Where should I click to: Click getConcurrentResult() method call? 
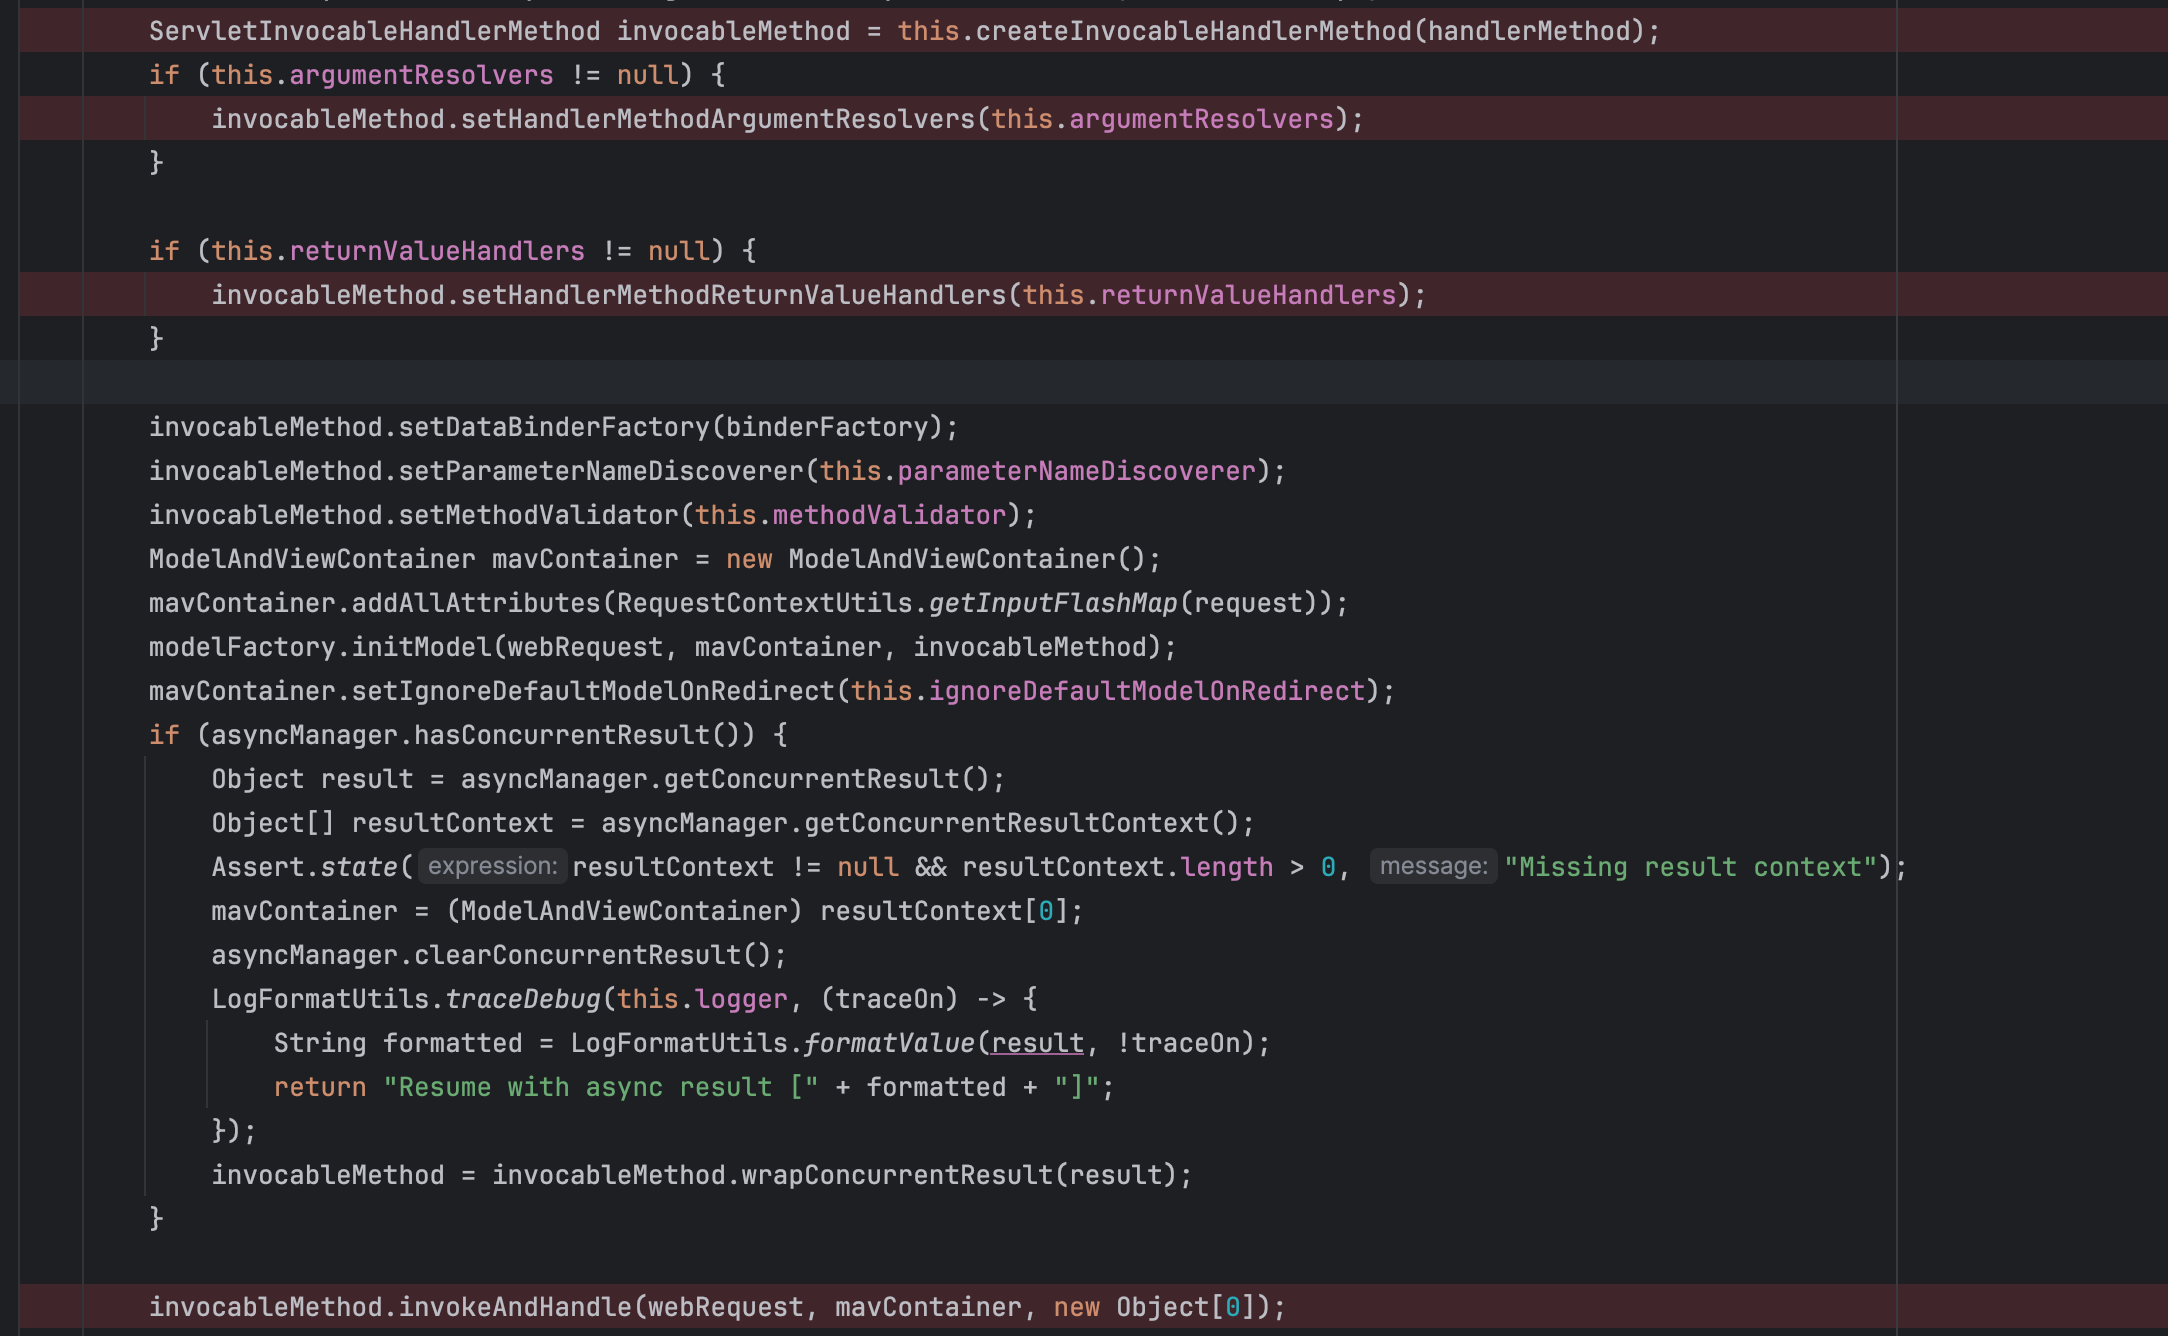[826, 779]
